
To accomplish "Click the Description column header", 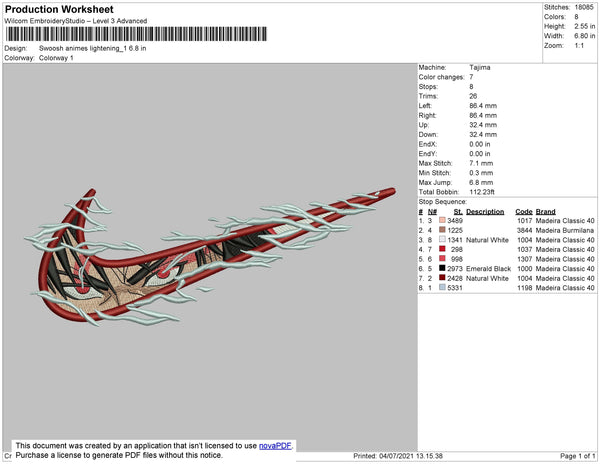I will tap(485, 212).
